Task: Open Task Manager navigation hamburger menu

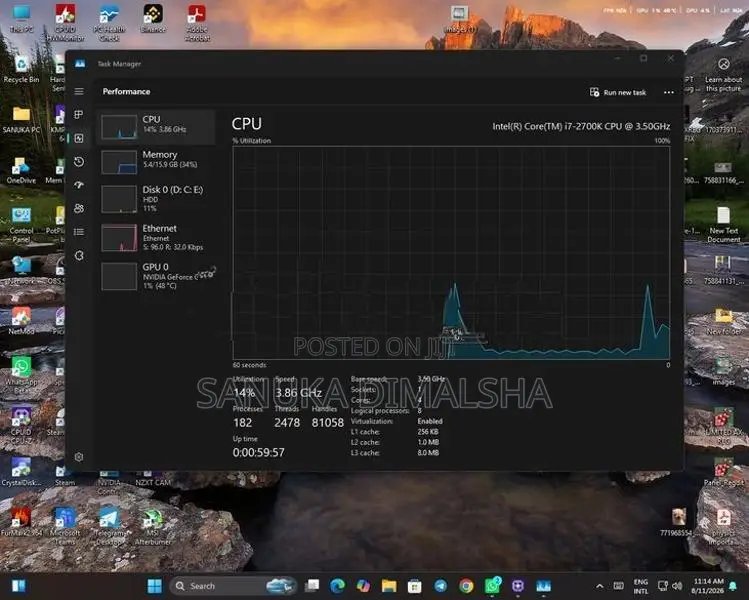Action: point(79,91)
